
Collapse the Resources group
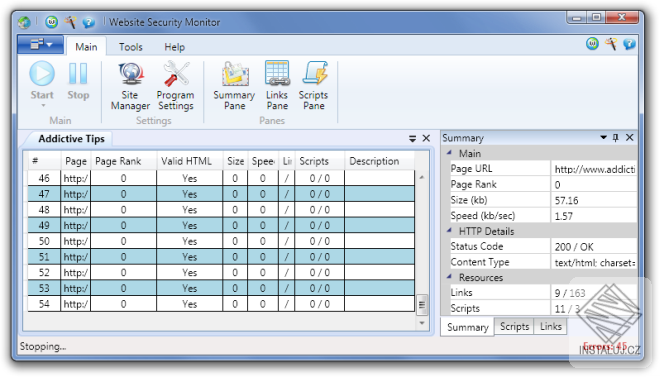pos(449,277)
